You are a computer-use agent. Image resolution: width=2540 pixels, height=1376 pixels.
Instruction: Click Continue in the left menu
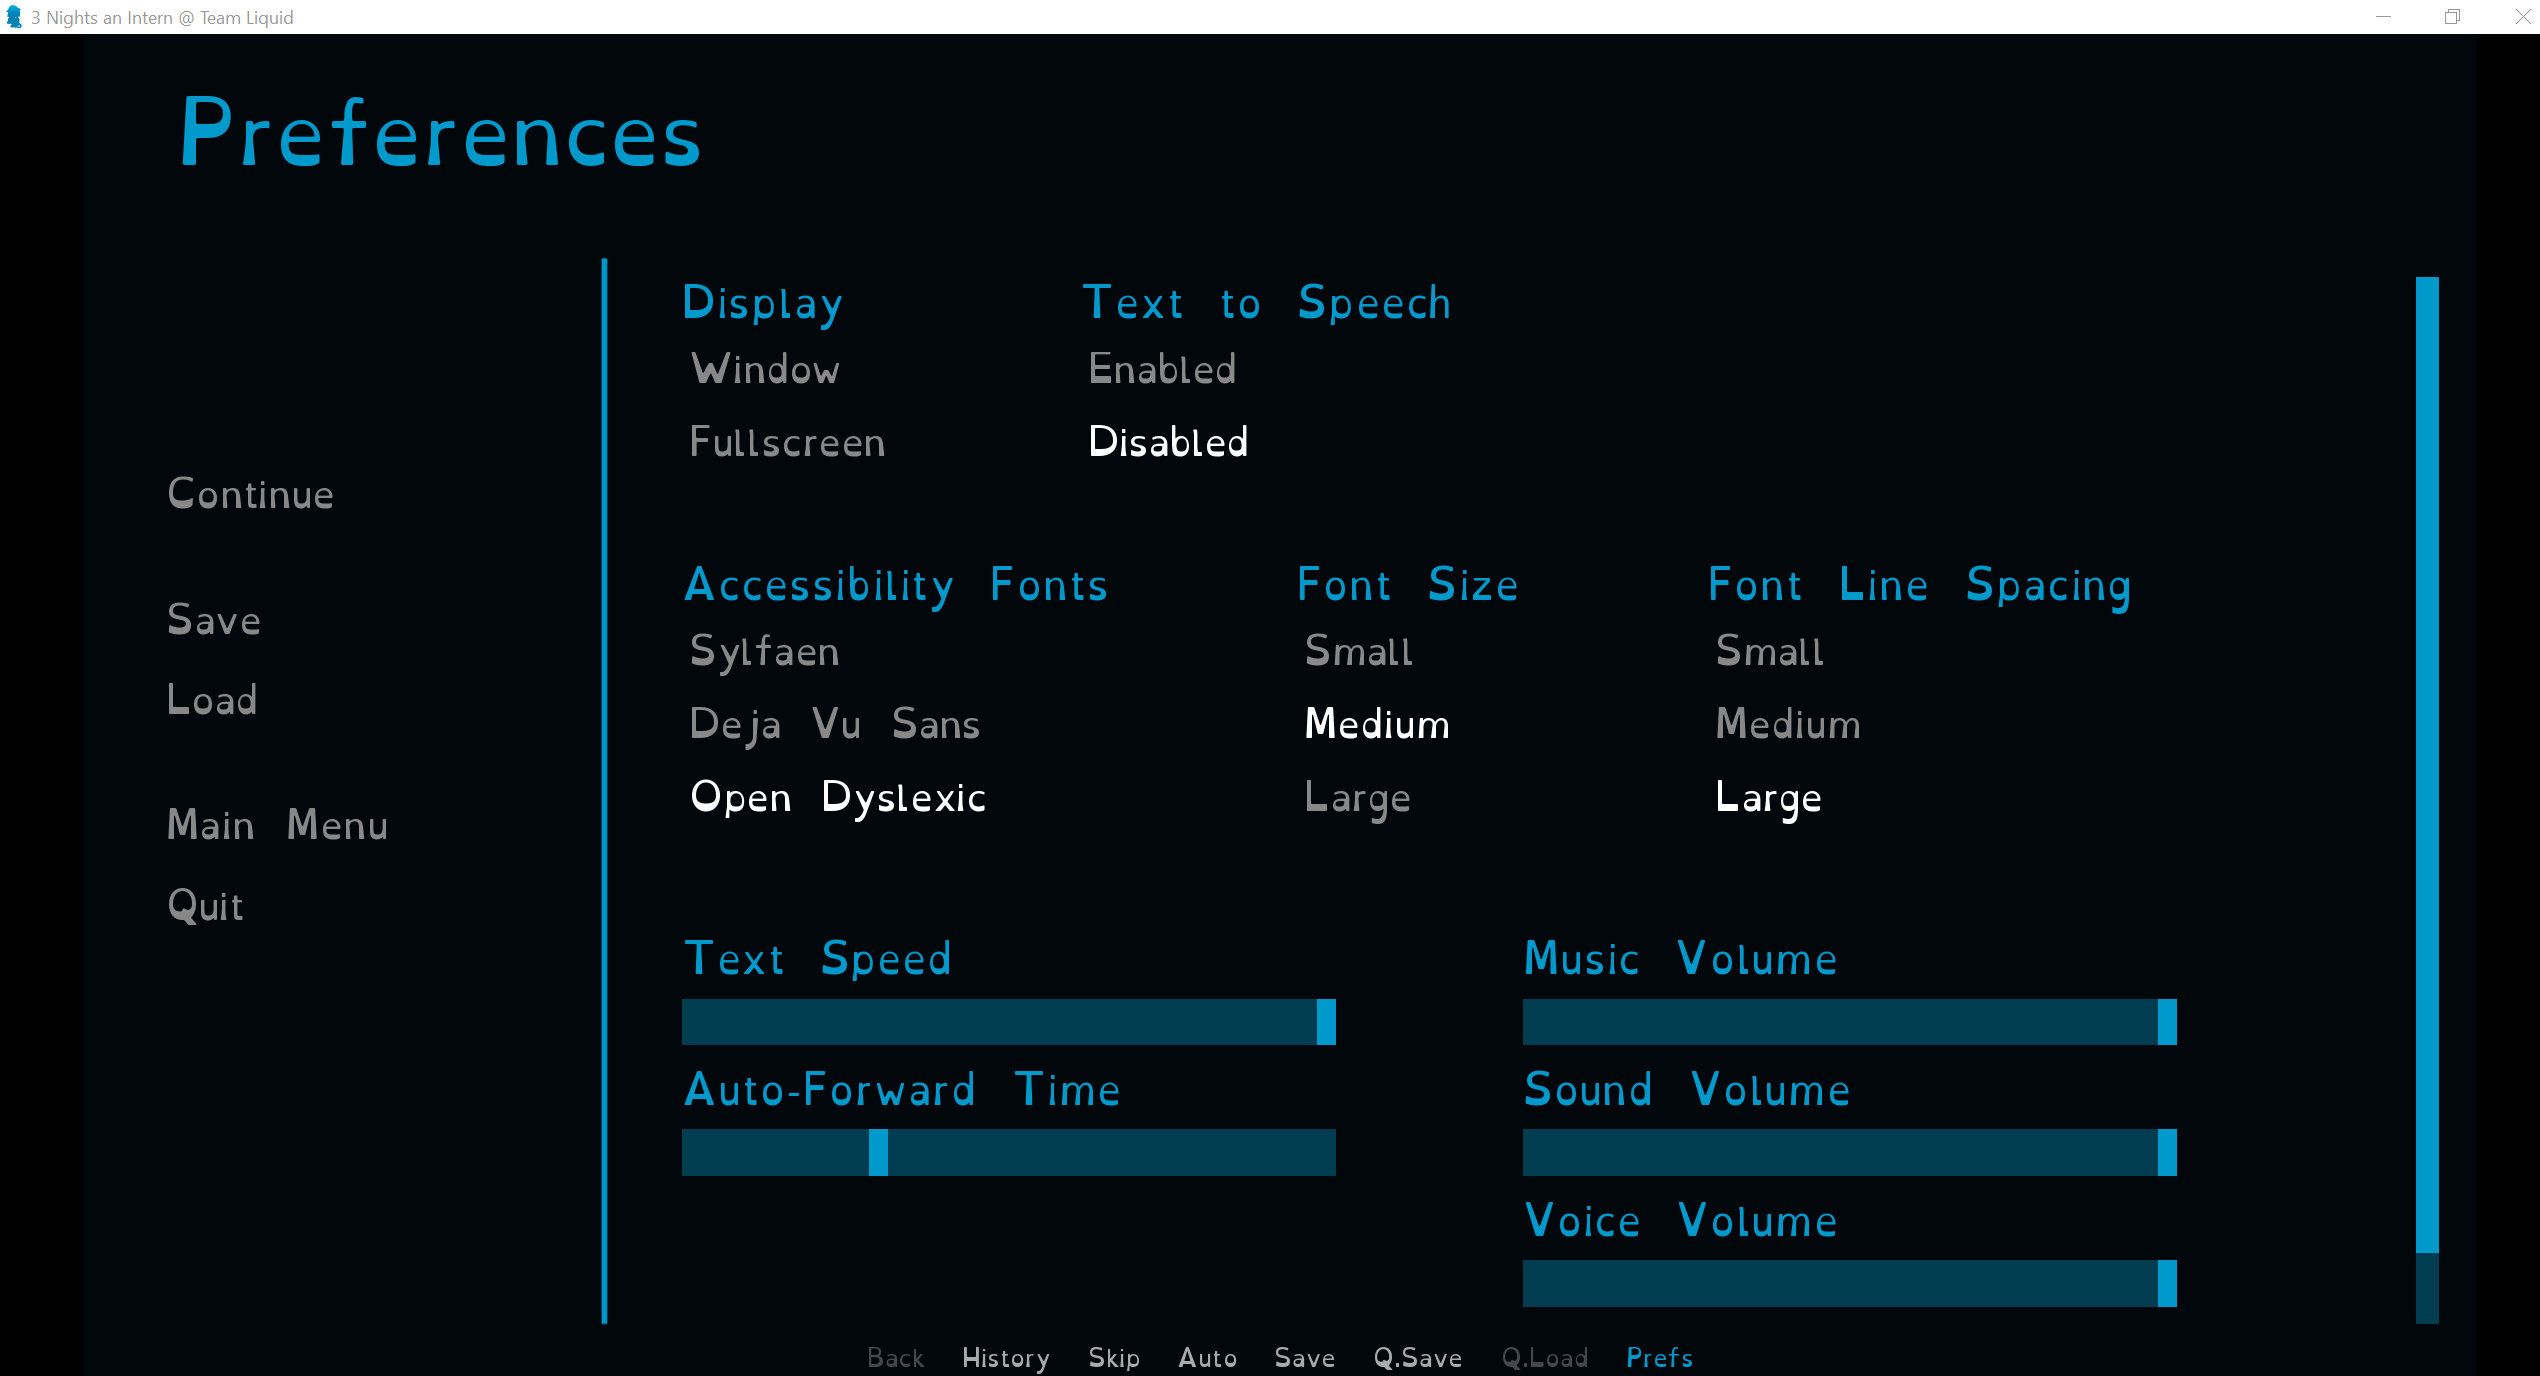point(250,494)
